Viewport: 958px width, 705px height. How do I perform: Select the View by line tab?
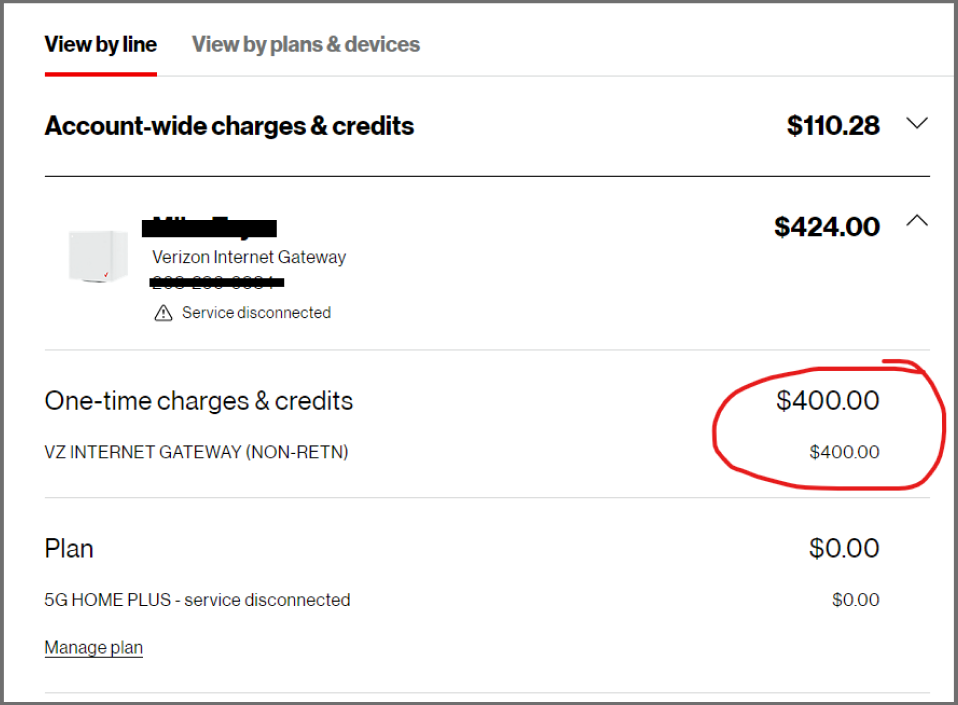point(100,44)
